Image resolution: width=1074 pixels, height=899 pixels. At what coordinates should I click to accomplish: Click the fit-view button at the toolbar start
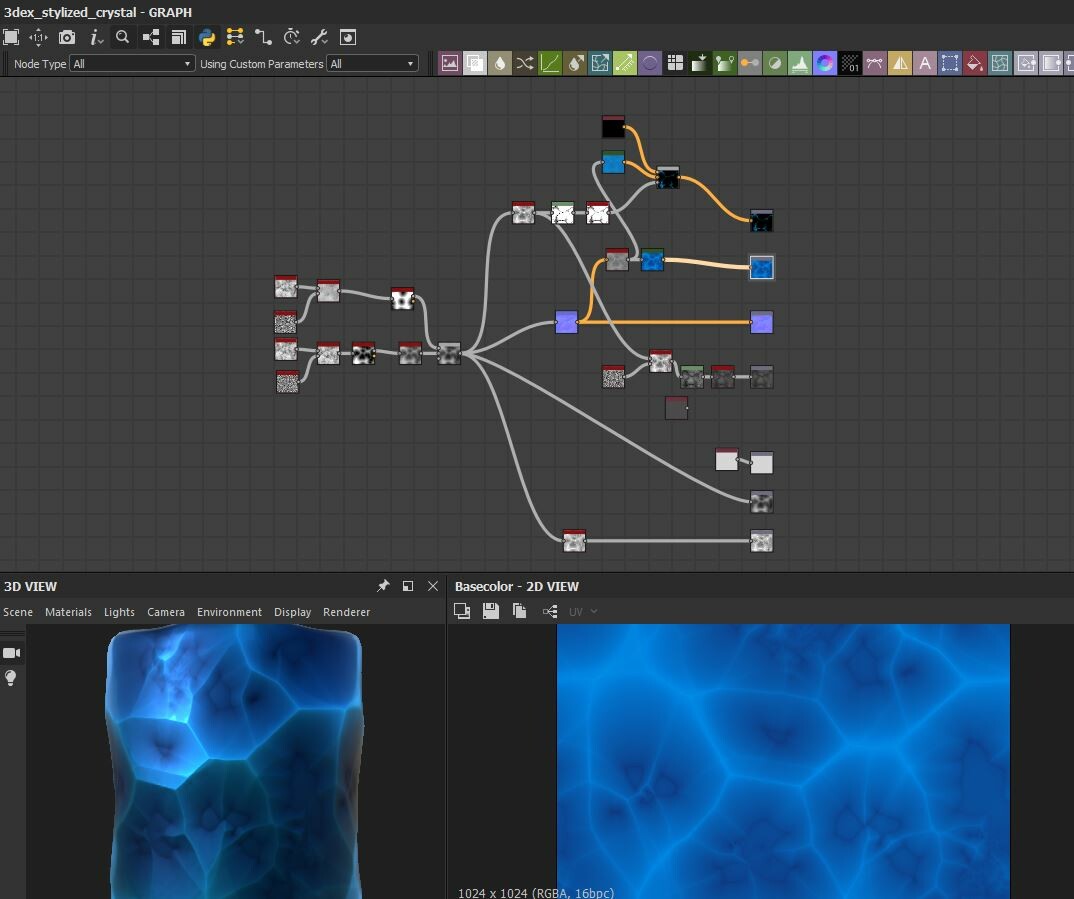pos(13,37)
